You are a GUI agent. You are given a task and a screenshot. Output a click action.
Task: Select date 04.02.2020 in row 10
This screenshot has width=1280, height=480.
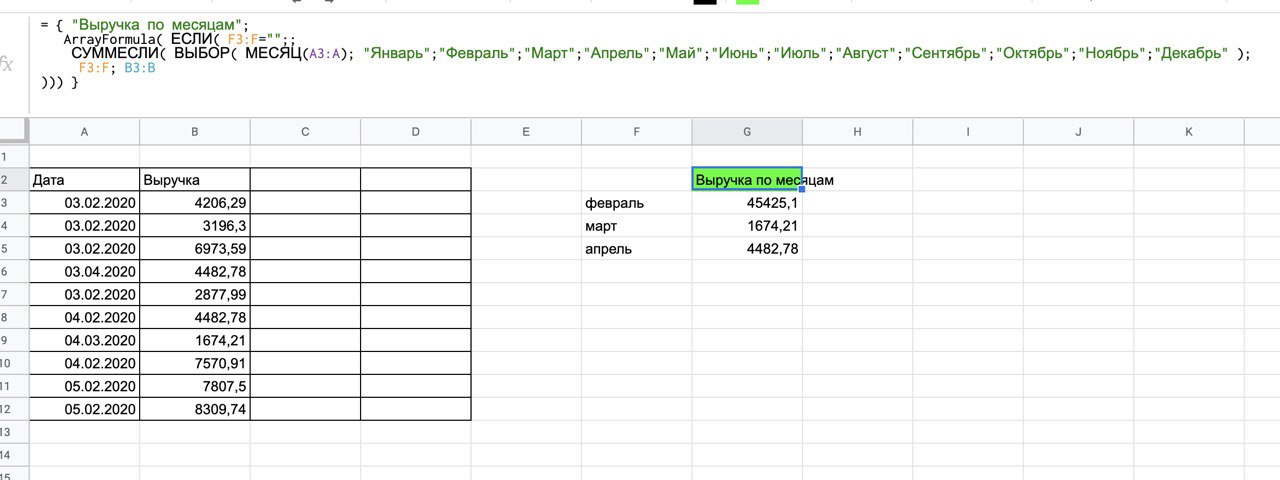point(85,364)
